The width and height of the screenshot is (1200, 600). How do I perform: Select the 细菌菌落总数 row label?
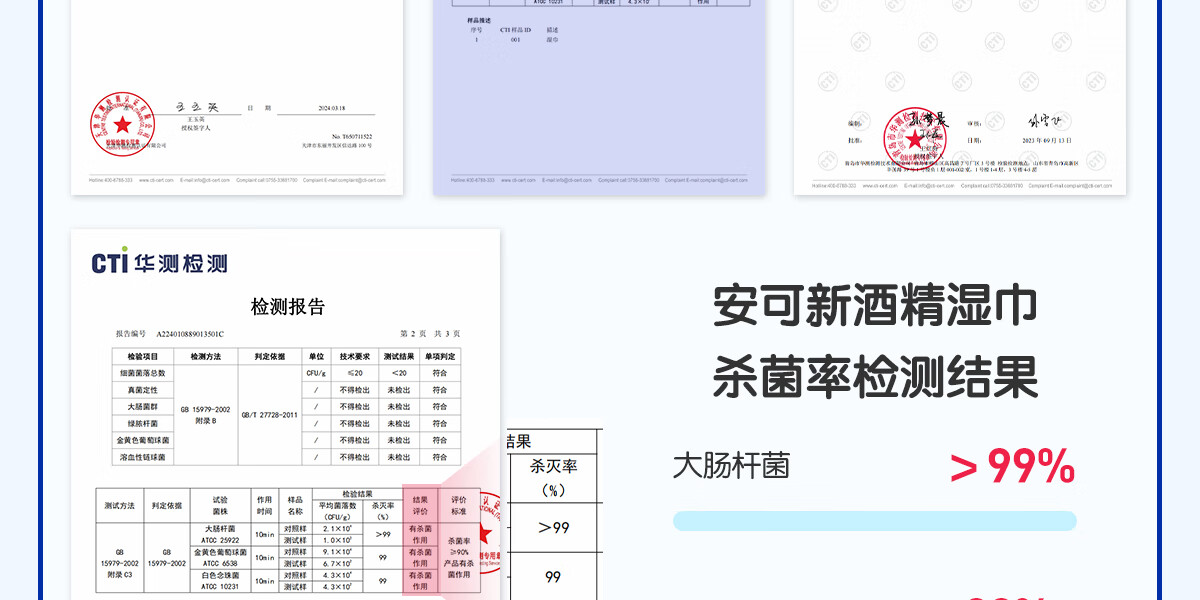coord(143,373)
